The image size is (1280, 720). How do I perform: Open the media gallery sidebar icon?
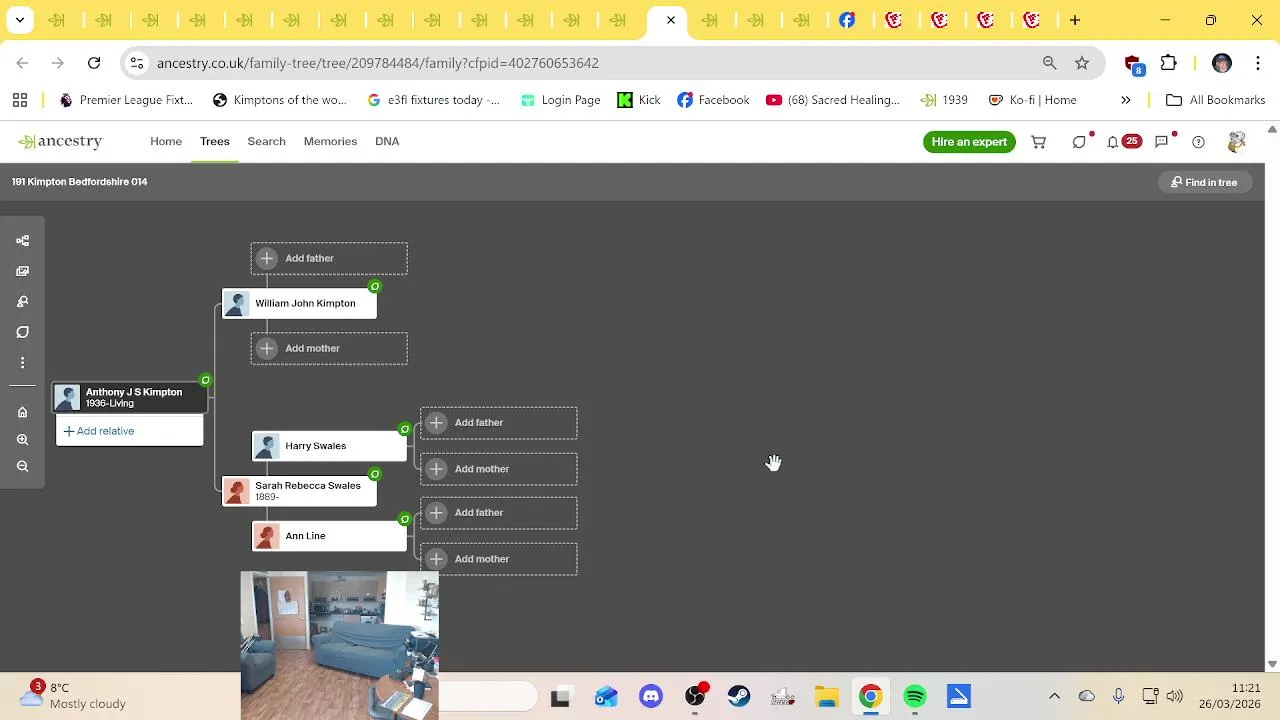coord(22,271)
